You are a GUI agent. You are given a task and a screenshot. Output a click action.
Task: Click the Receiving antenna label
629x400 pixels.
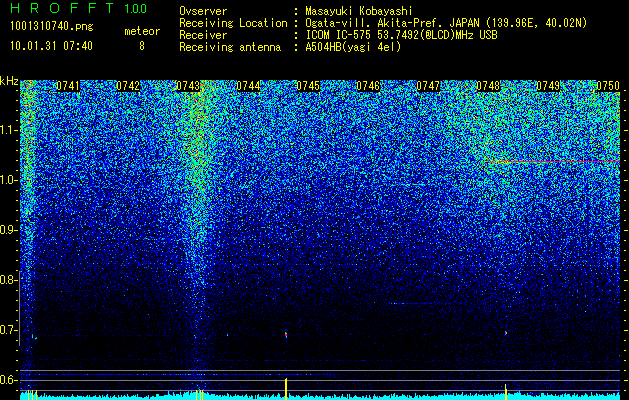(230, 47)
